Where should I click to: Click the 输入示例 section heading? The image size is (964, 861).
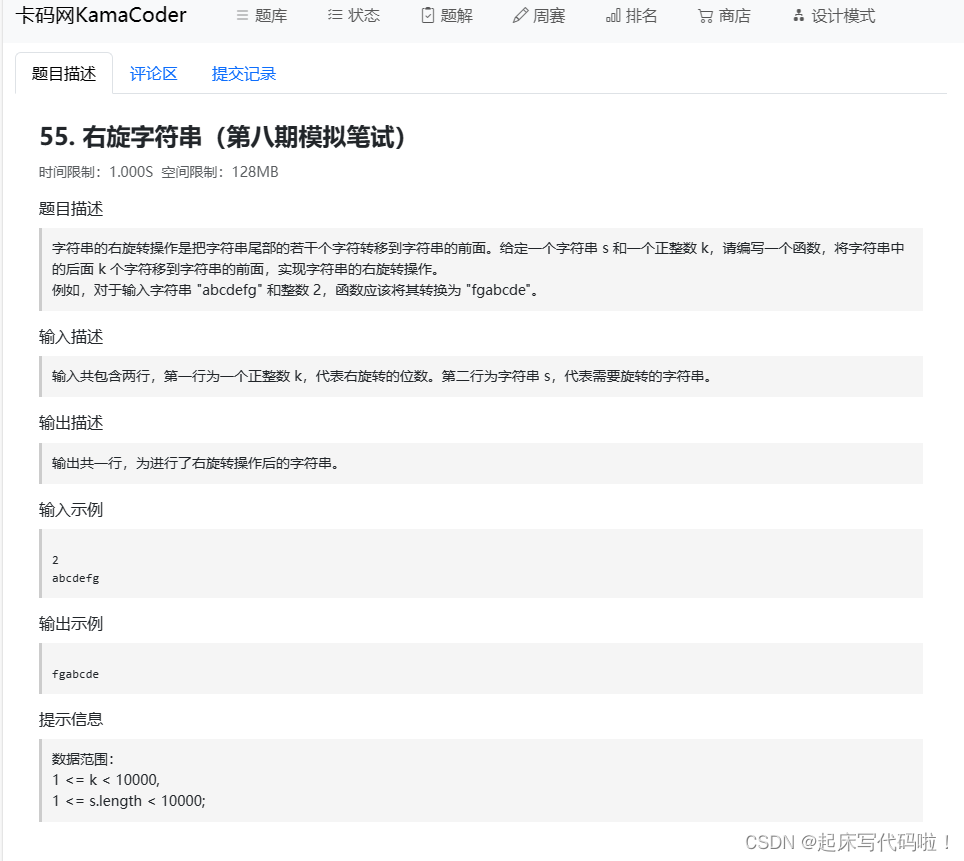click(71, 510)
